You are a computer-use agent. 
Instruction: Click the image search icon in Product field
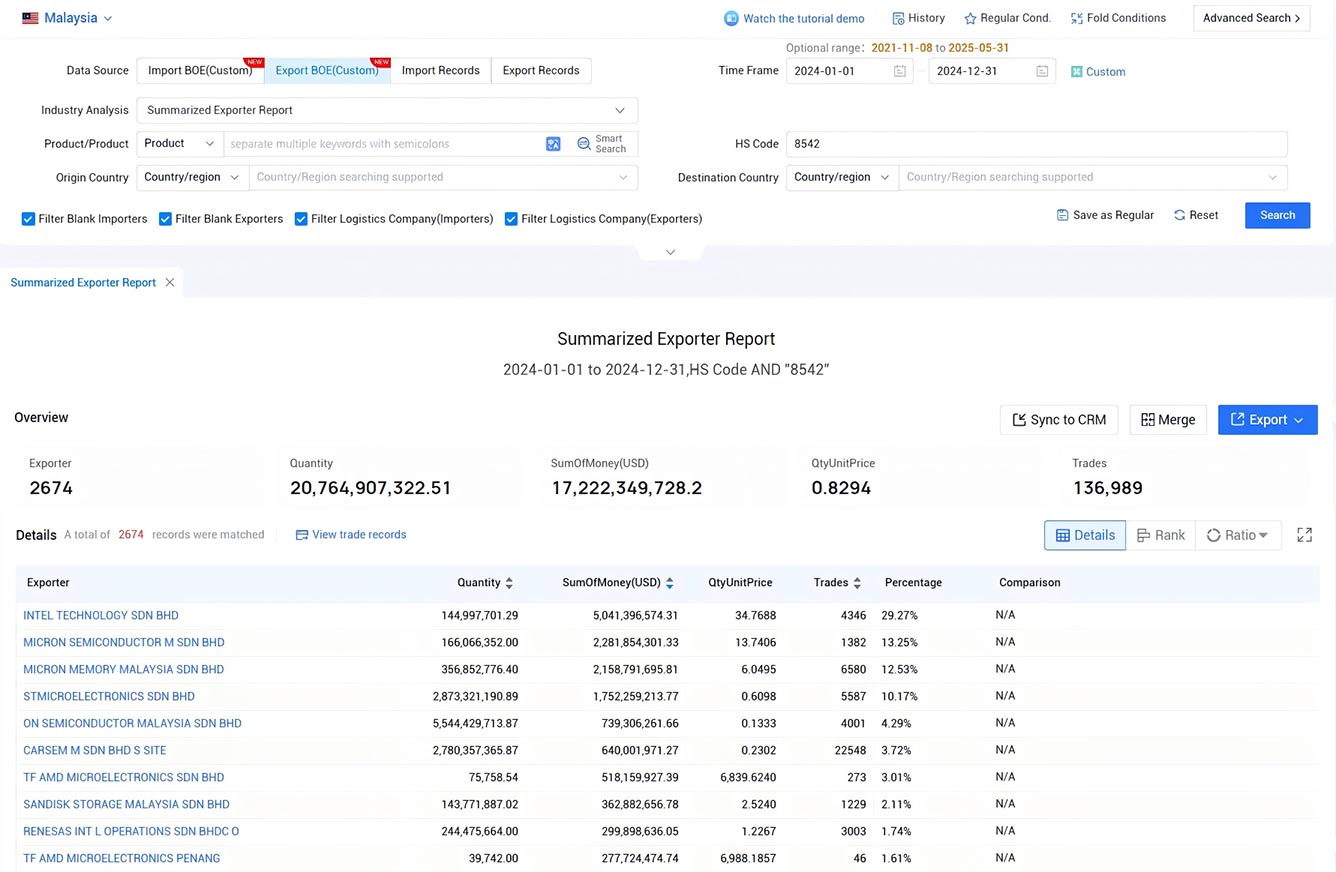click(x=553, y=144)
